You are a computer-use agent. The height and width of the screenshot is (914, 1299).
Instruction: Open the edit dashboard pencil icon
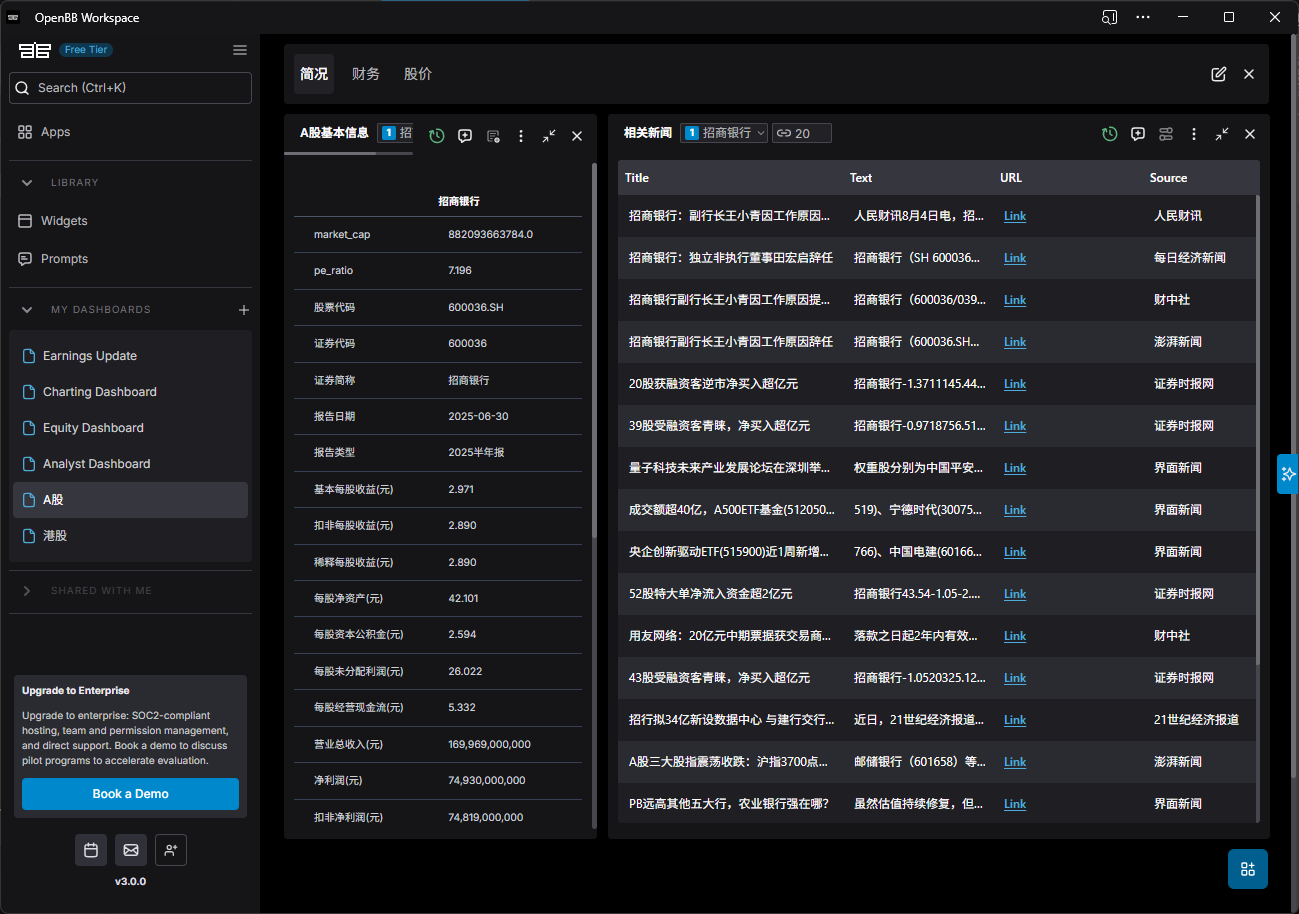[1218, 74]
